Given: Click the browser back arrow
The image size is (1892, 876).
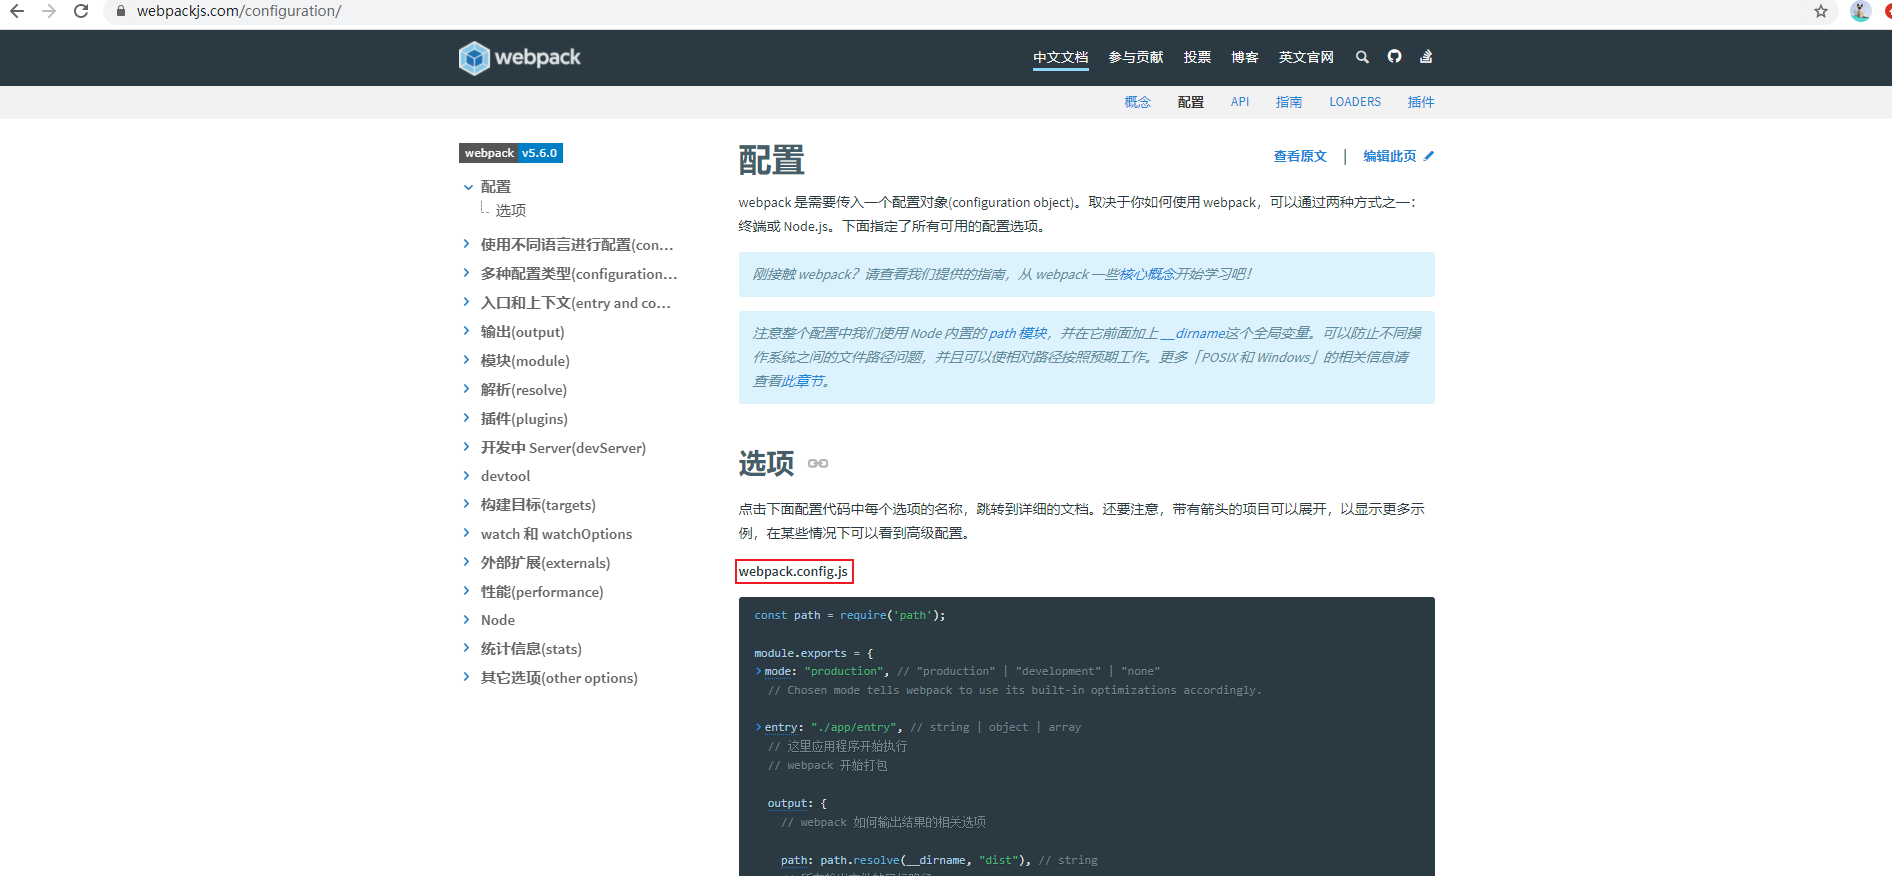Looking at the screenshot, I should coord(17,11).
